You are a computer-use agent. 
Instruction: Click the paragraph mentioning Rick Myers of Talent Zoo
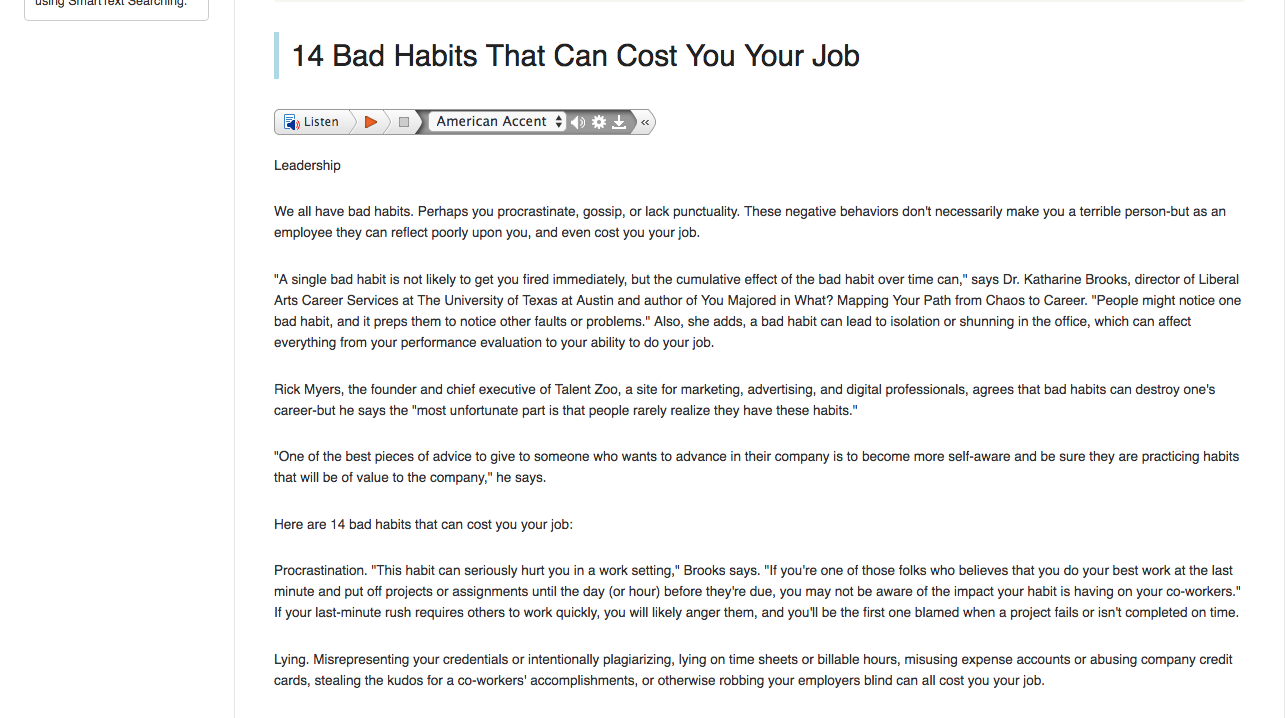[x=745, y=400]
